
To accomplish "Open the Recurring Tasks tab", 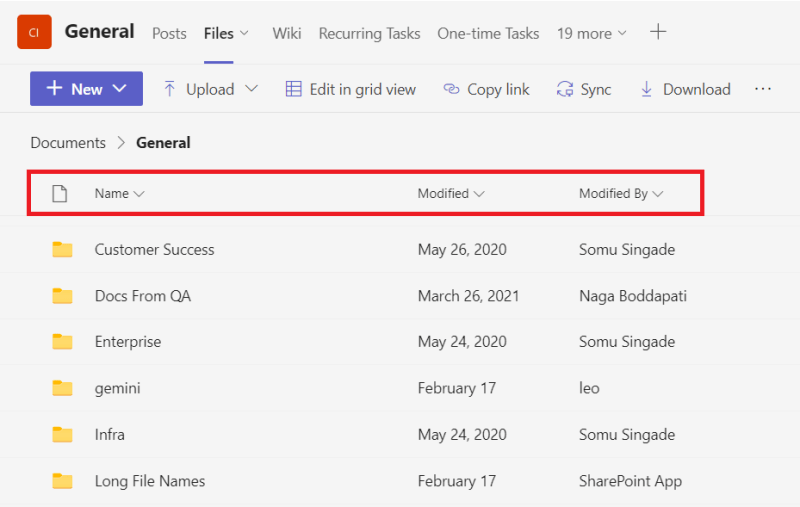I will click(369, 33).
